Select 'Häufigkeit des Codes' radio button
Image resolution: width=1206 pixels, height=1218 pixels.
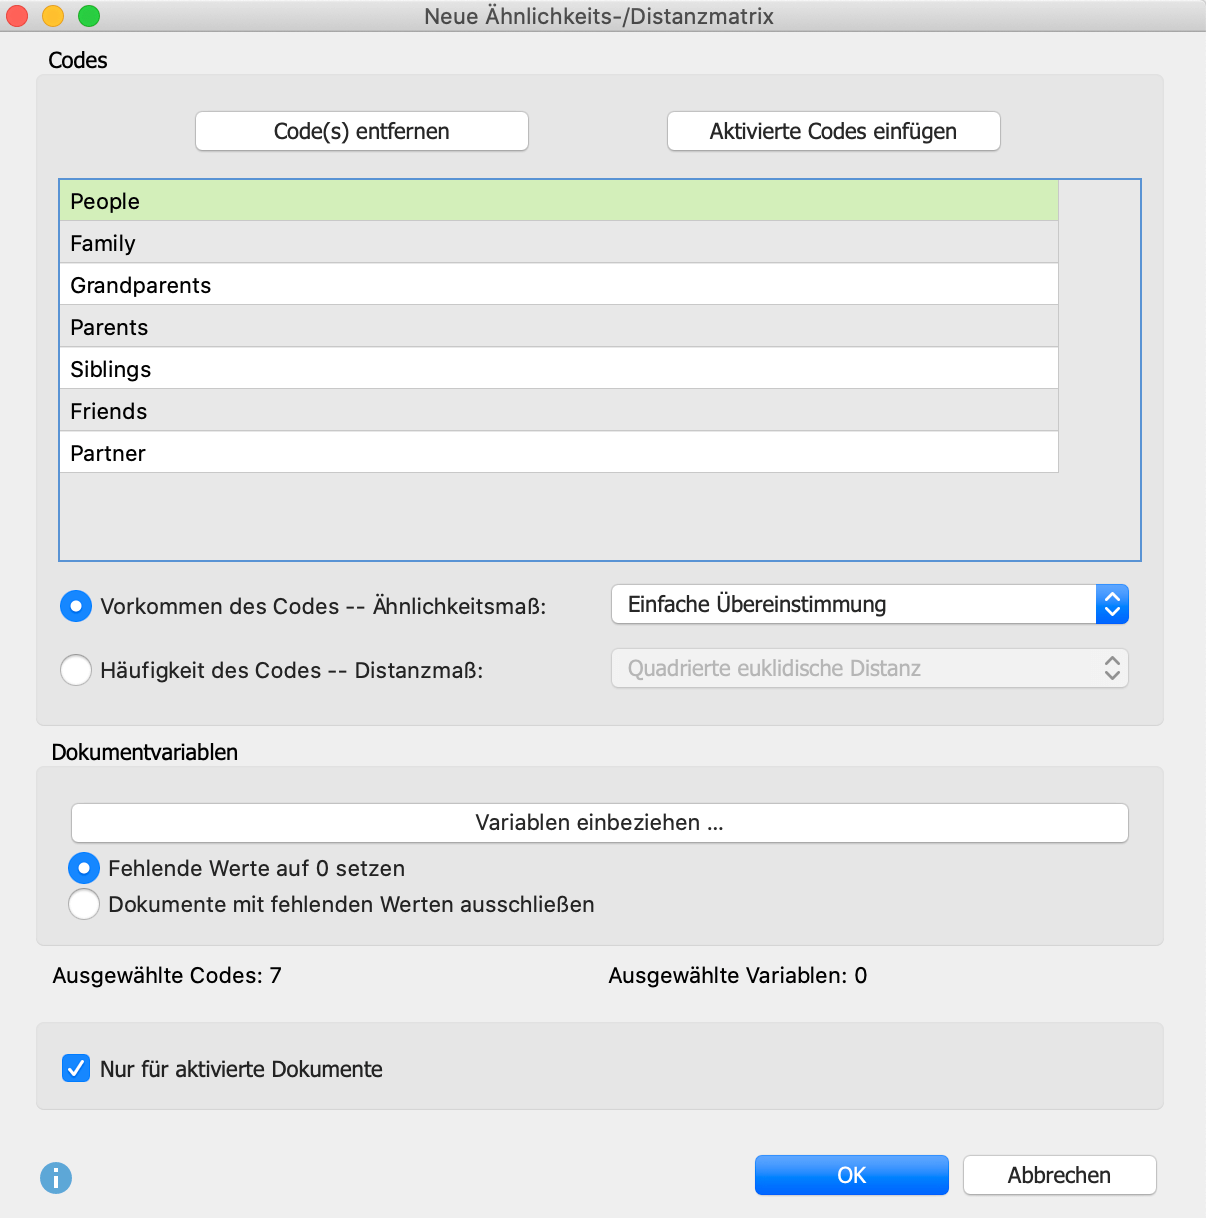tap(76, 670)
